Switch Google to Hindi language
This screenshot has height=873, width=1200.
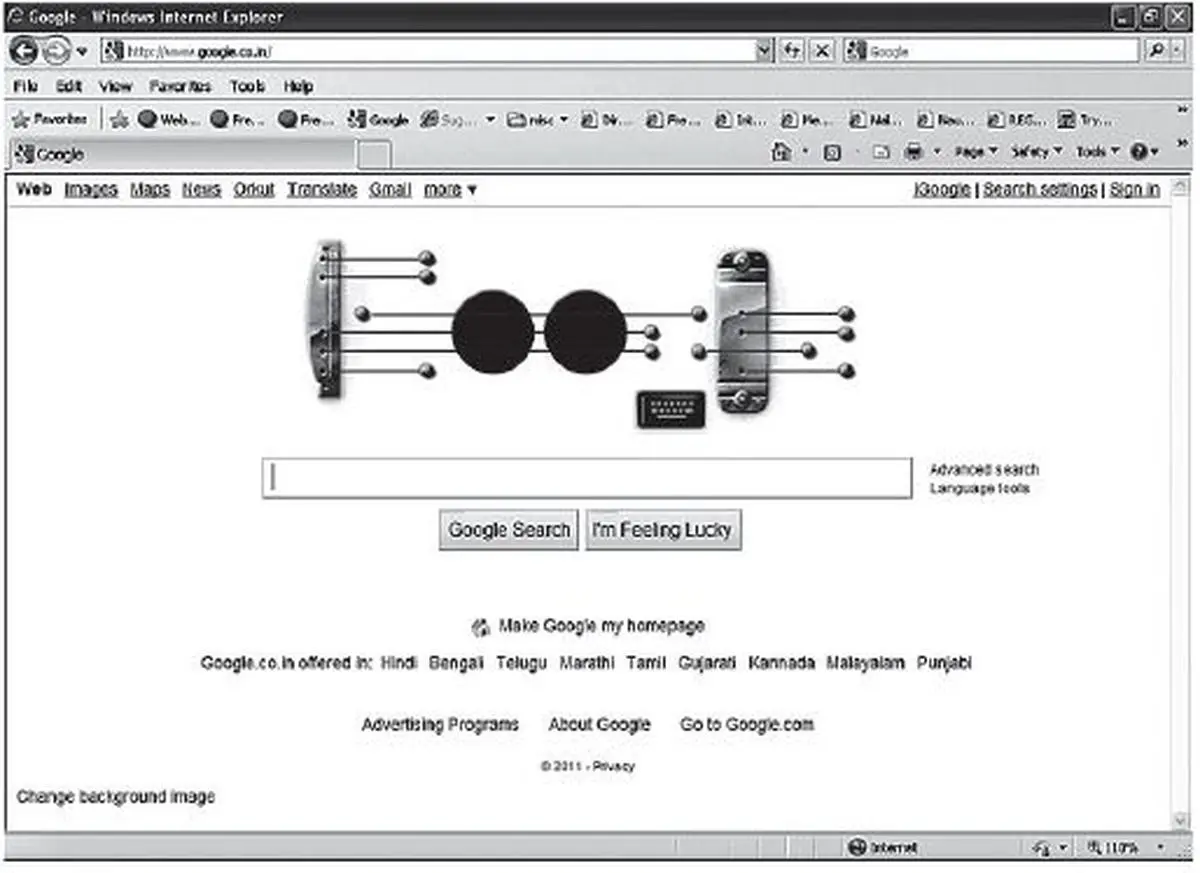(x=399, y=663)
